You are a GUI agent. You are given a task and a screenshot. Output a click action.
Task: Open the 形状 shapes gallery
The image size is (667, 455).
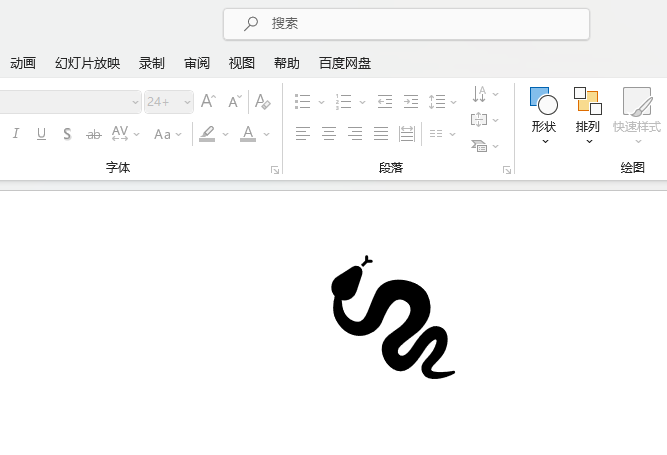click(544, 116)
